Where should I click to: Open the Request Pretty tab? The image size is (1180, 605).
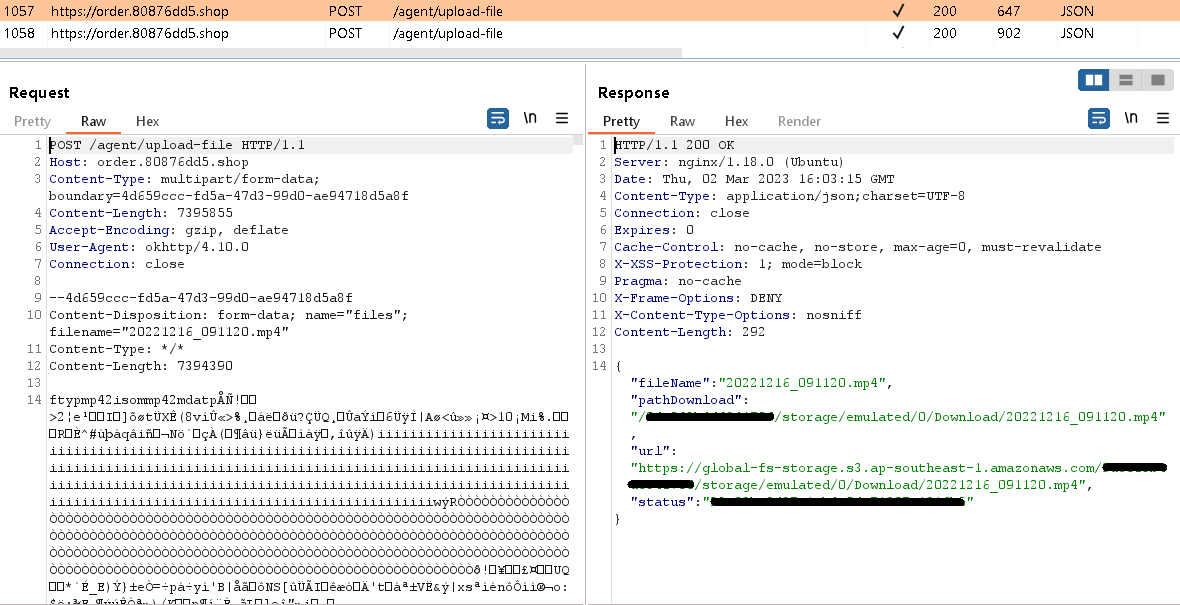point(32,121)
